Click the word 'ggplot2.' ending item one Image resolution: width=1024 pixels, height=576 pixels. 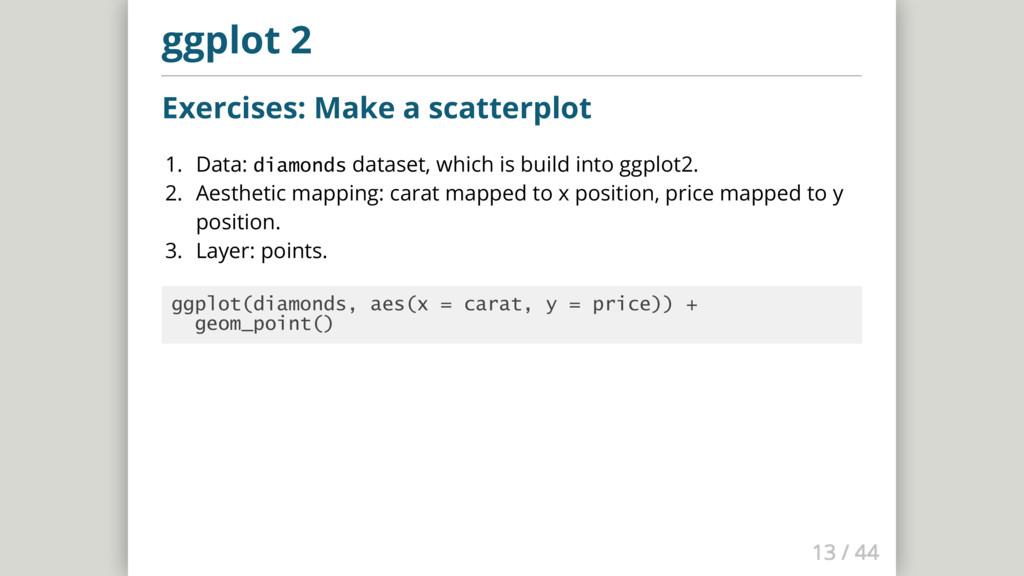pos(658,165)
